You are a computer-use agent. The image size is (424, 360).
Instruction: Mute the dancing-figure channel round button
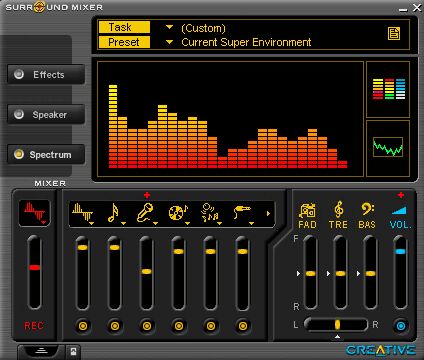pos(211,326)
